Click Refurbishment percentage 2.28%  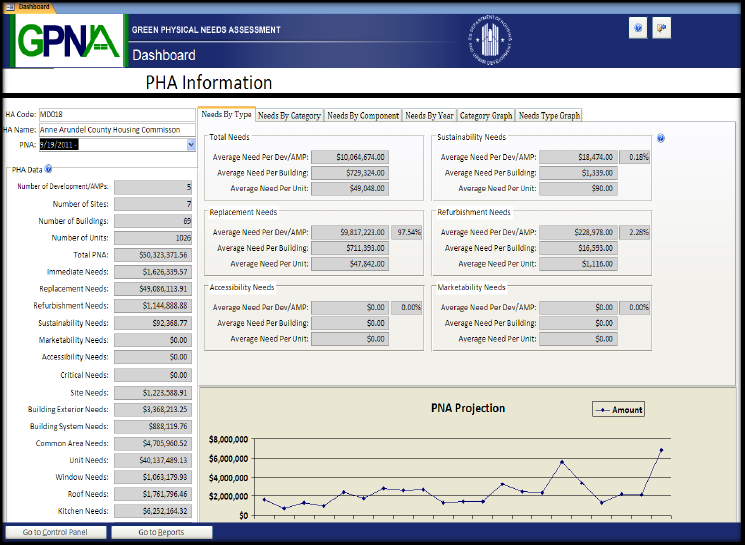point(635,232)
